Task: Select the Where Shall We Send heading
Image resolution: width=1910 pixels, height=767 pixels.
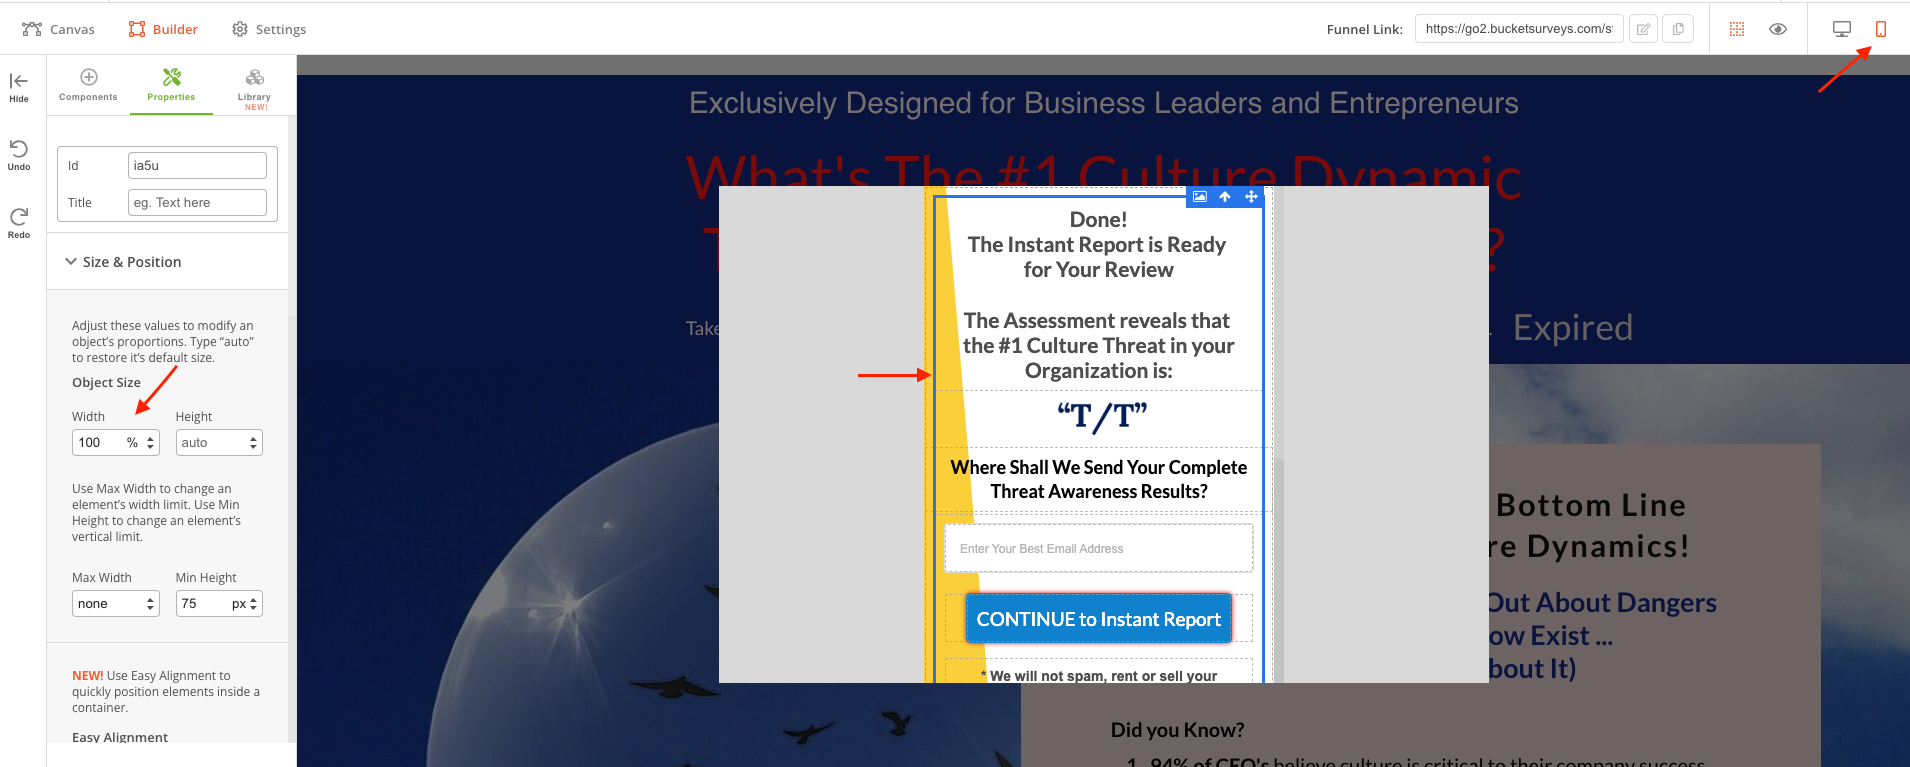Action: [x=1098, y=479]
